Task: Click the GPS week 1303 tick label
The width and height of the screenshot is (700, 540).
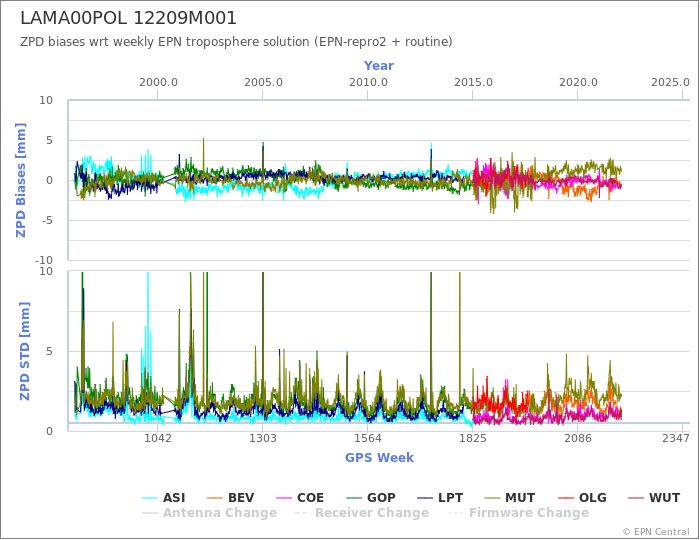Action: (262, 438)
